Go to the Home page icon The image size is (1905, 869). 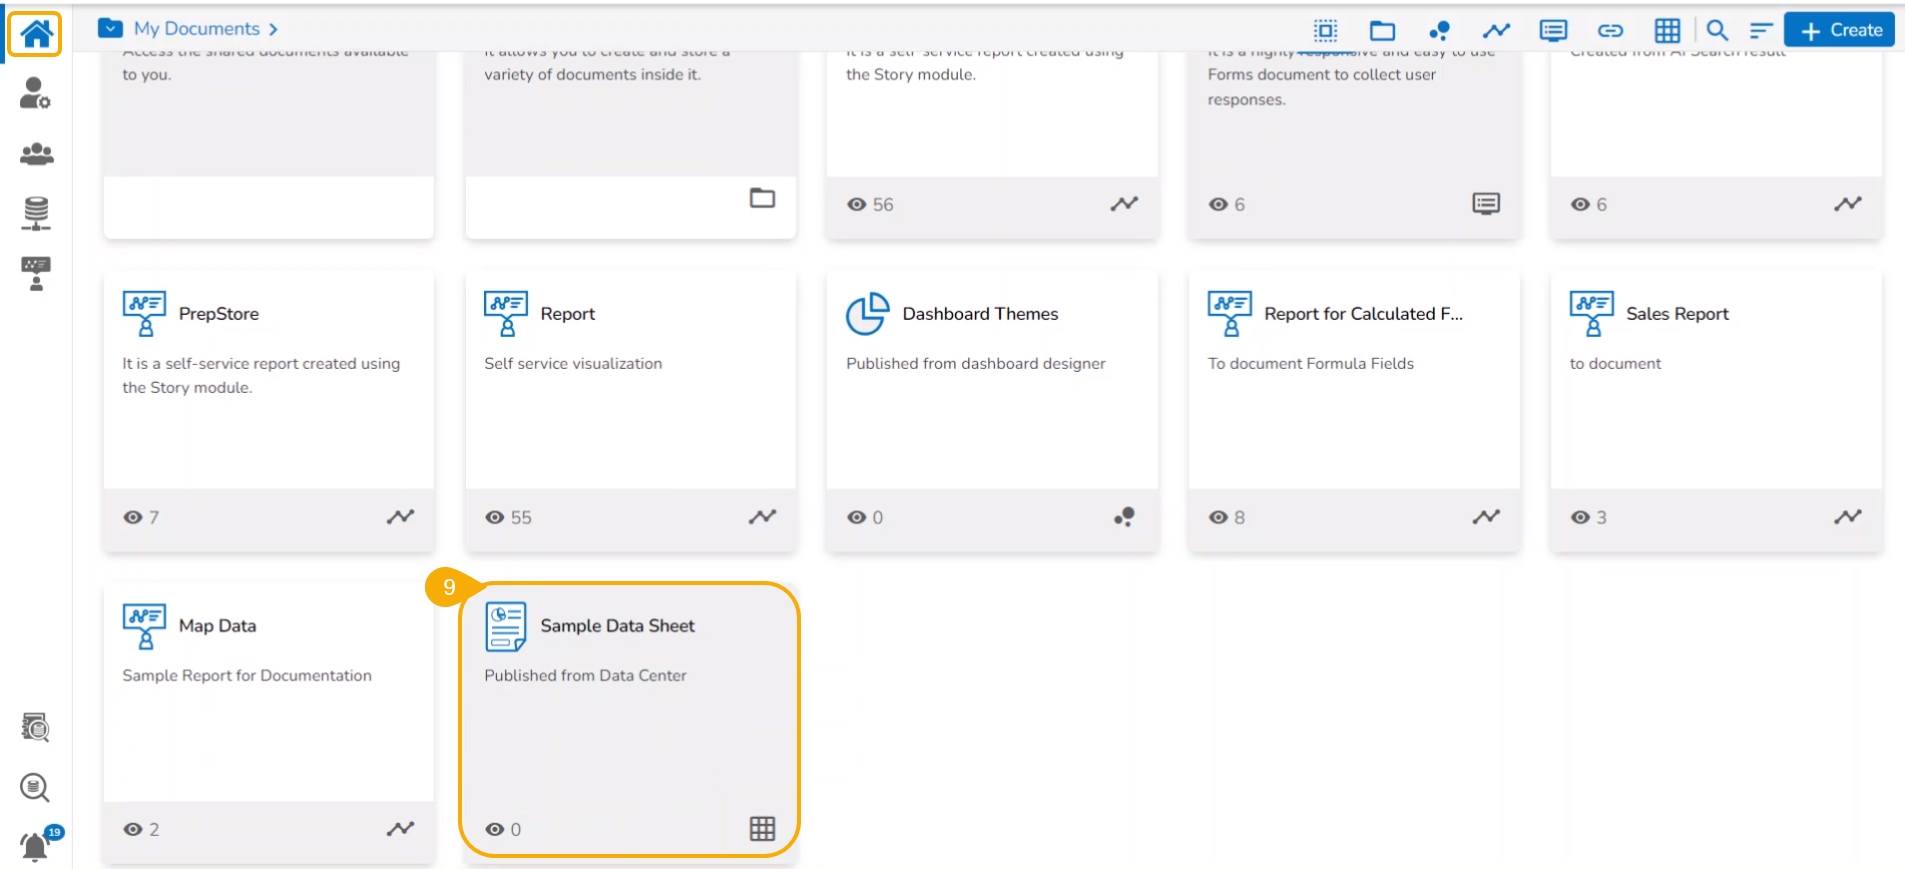tap(36, 33)
